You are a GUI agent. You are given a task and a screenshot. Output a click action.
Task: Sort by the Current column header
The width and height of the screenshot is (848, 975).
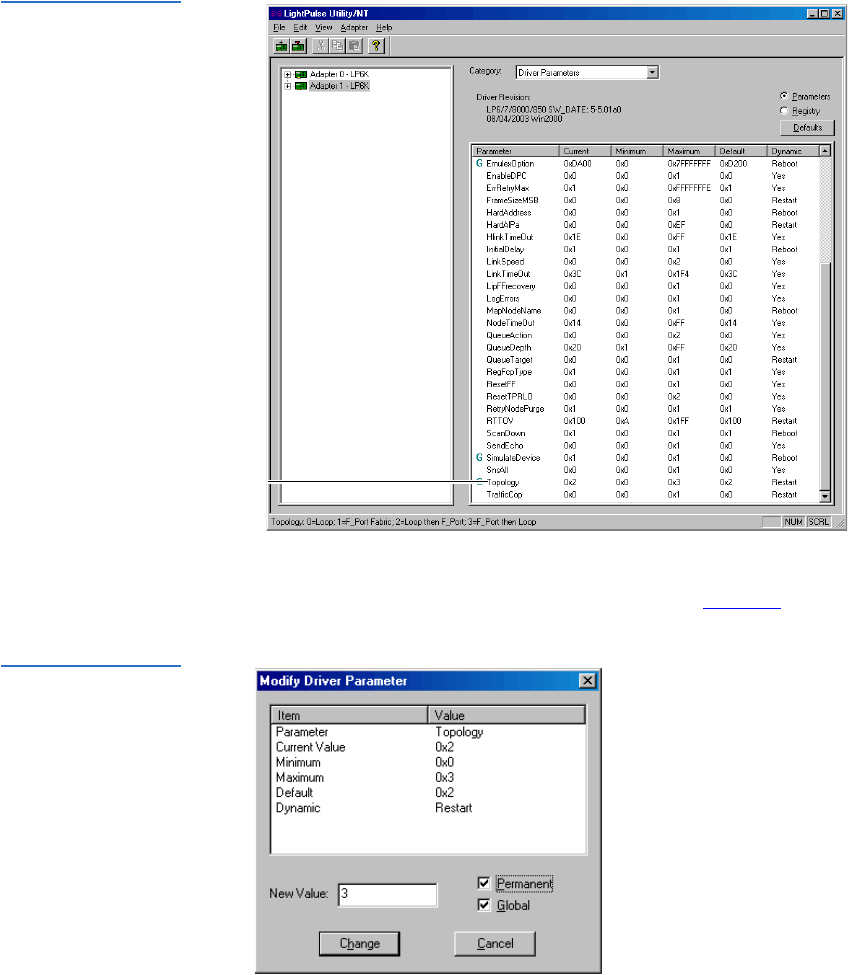point(585,151)
